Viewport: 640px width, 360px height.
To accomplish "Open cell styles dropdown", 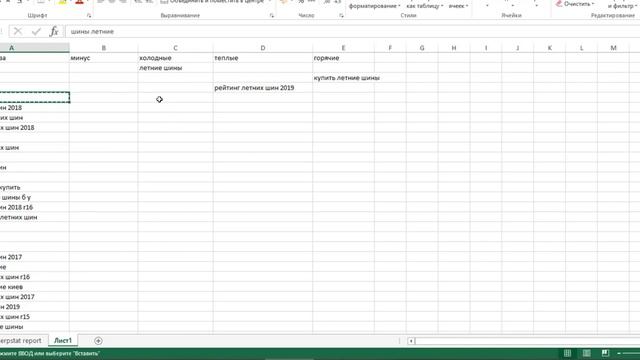I will tap(458, 6).
